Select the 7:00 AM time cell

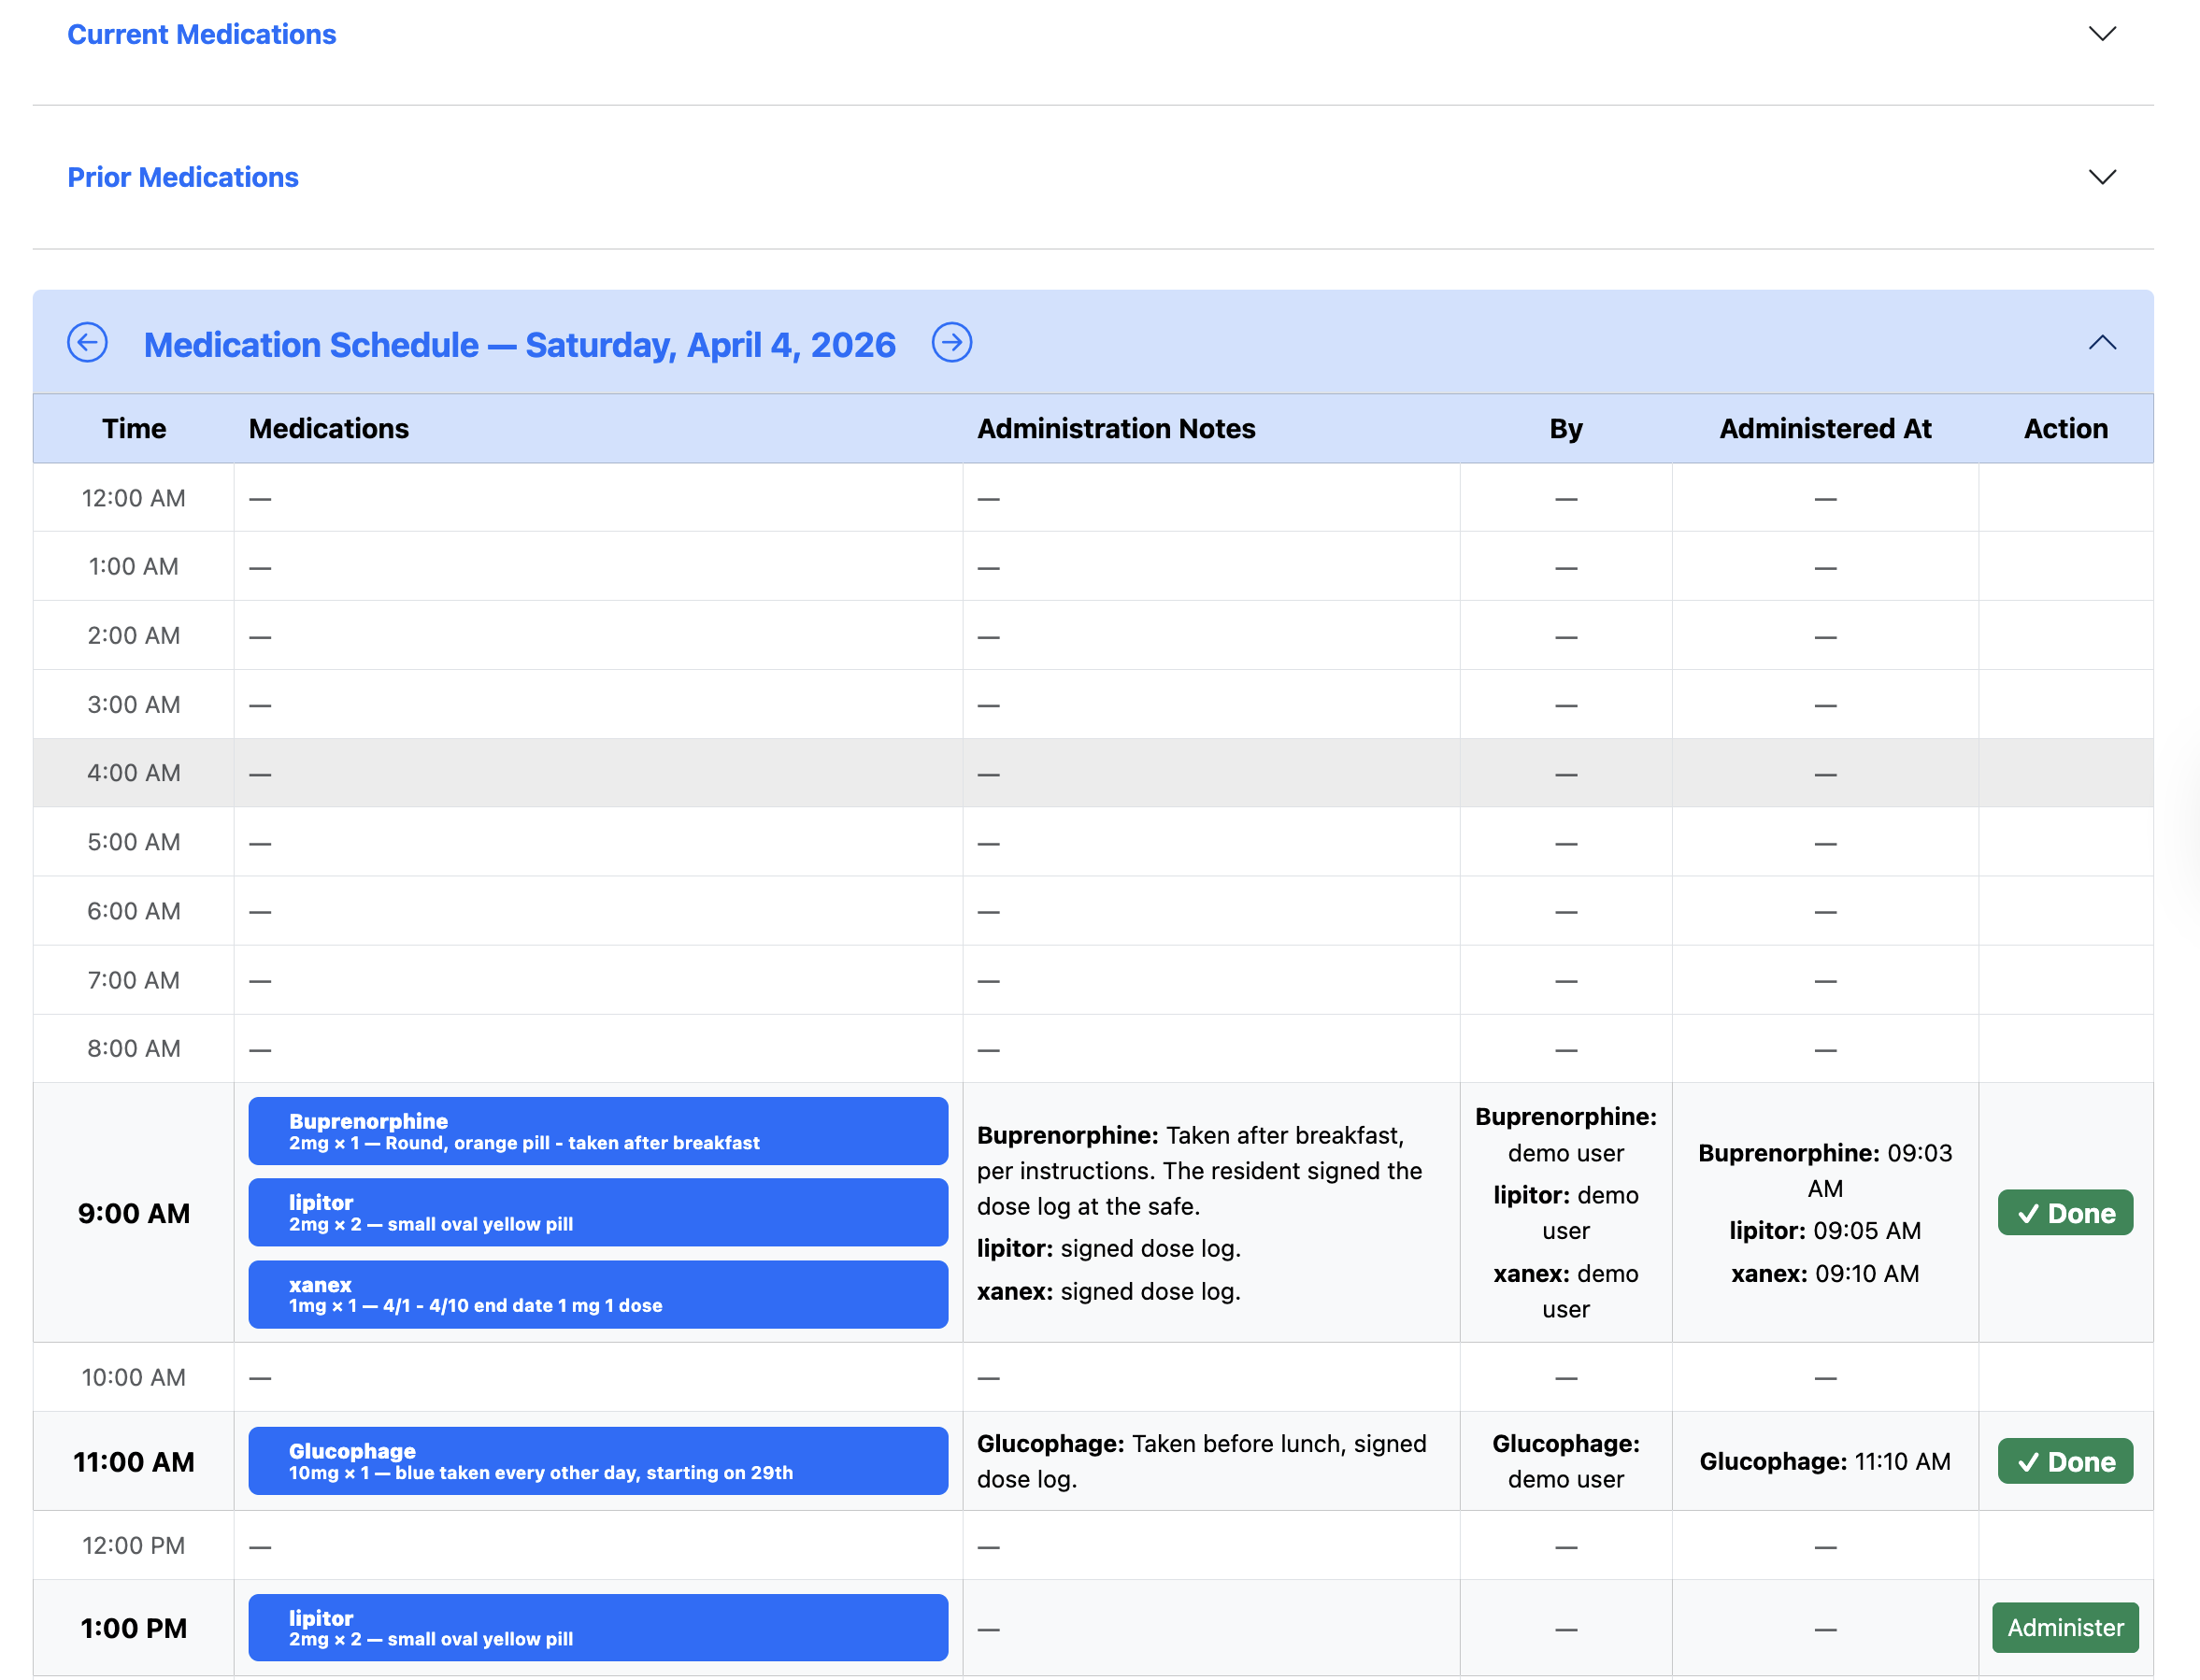(134, 980)
